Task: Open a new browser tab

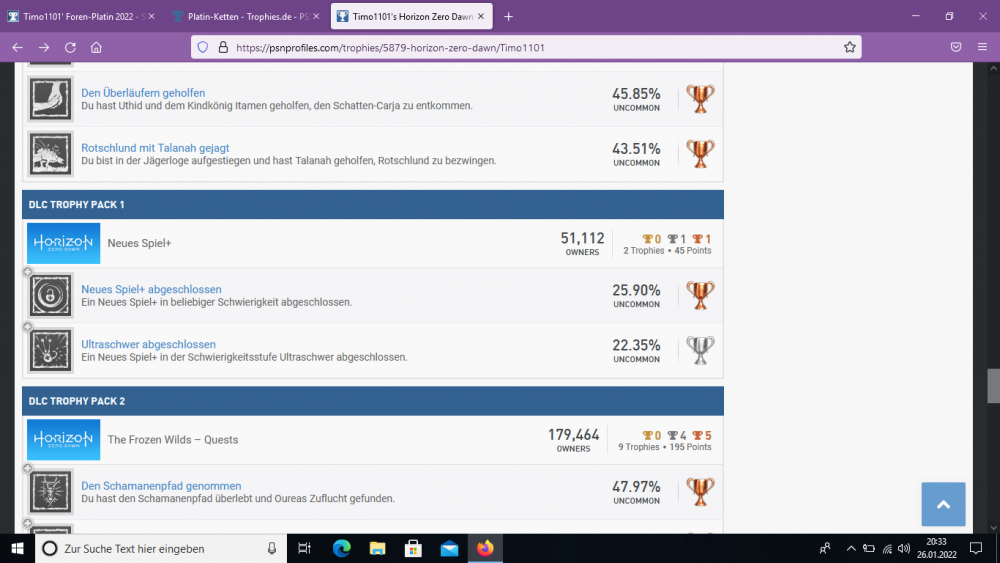Action: click(x=508, y=16)
